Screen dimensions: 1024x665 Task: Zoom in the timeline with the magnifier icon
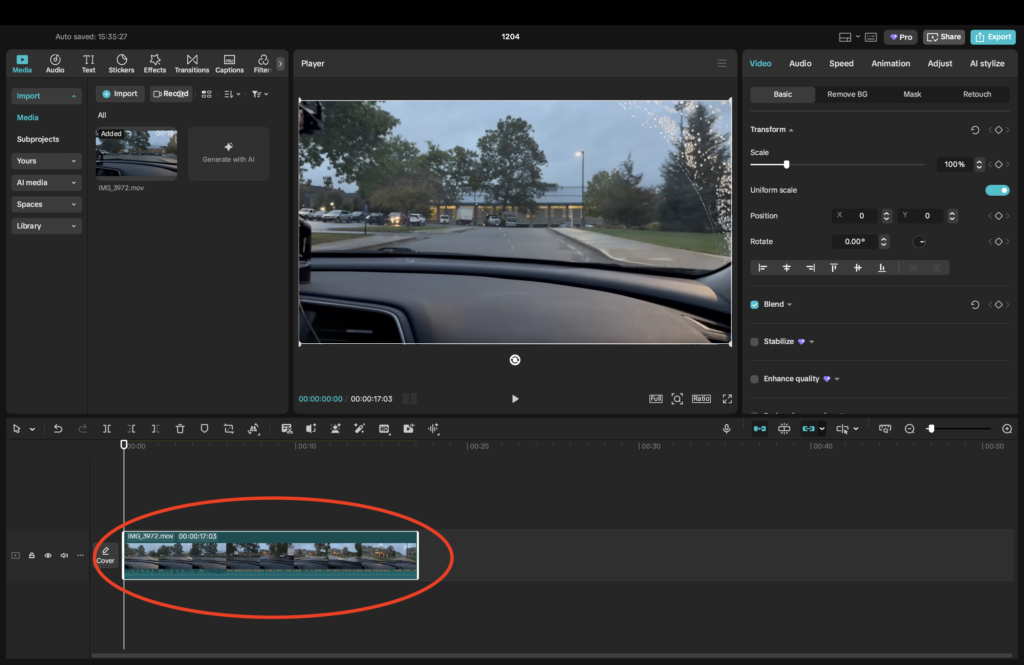tap(1006, 428)
